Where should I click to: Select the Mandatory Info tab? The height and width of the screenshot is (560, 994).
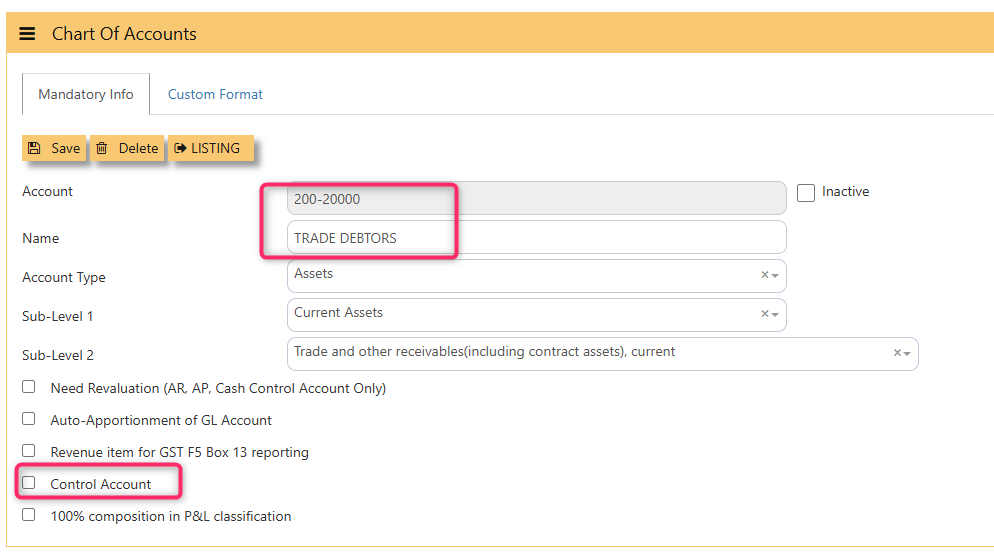[x=85, y=94]
